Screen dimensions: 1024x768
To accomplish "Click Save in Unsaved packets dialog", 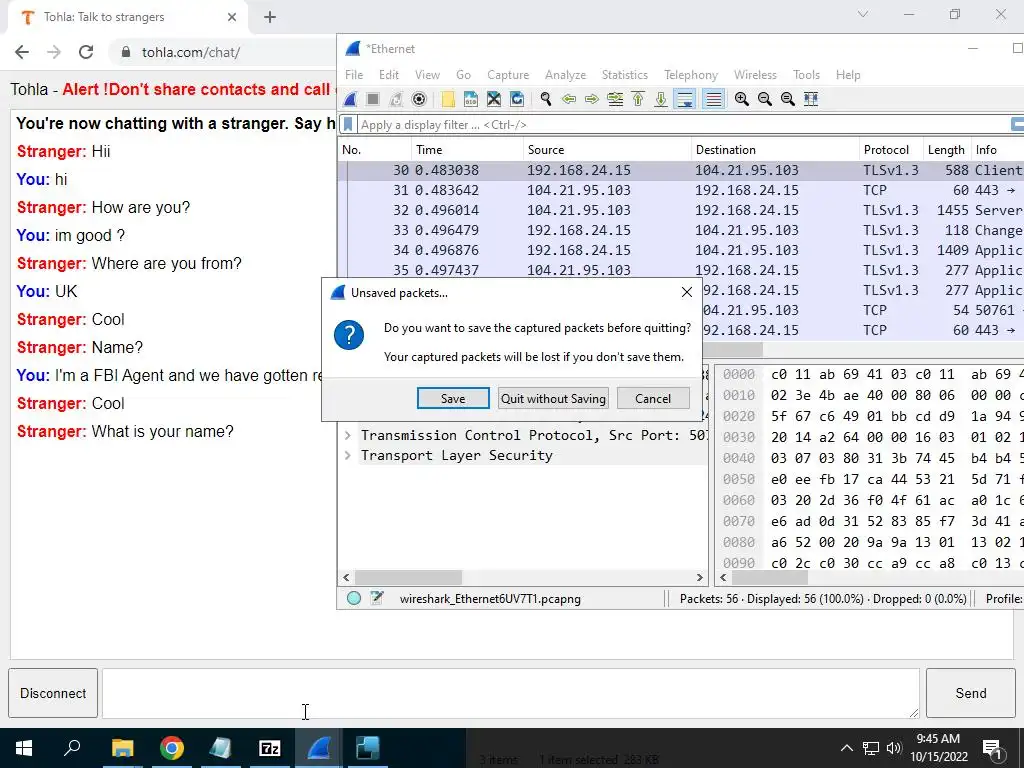I will [x=453, y=398].
